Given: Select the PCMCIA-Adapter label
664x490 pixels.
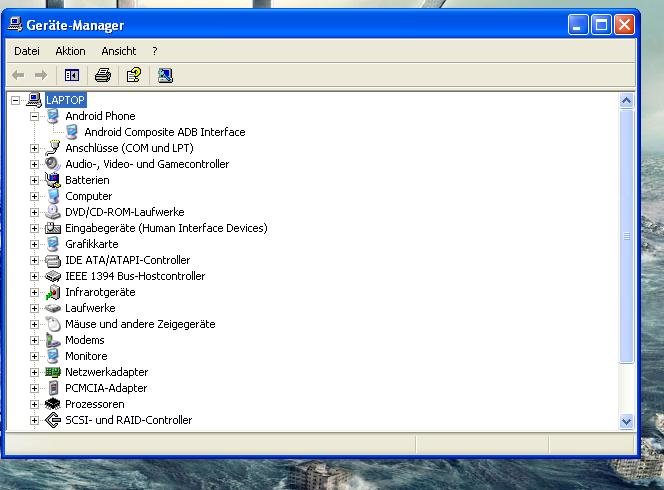Looking at the screenshot, I should 106,388.
